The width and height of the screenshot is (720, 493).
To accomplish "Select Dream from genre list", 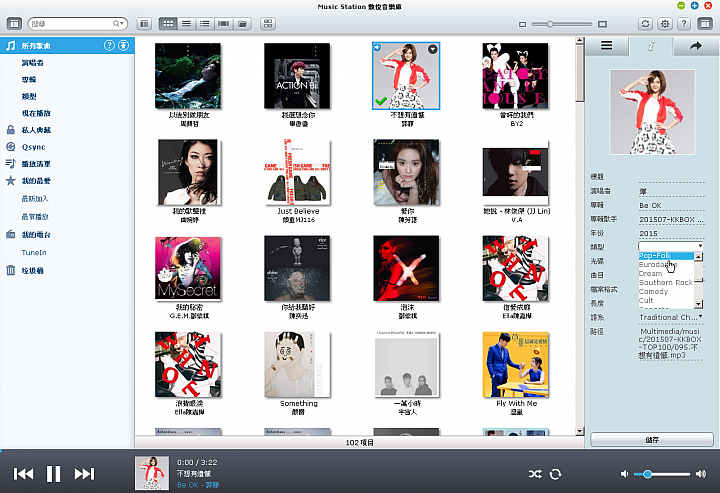I will (x=665, y=274).
